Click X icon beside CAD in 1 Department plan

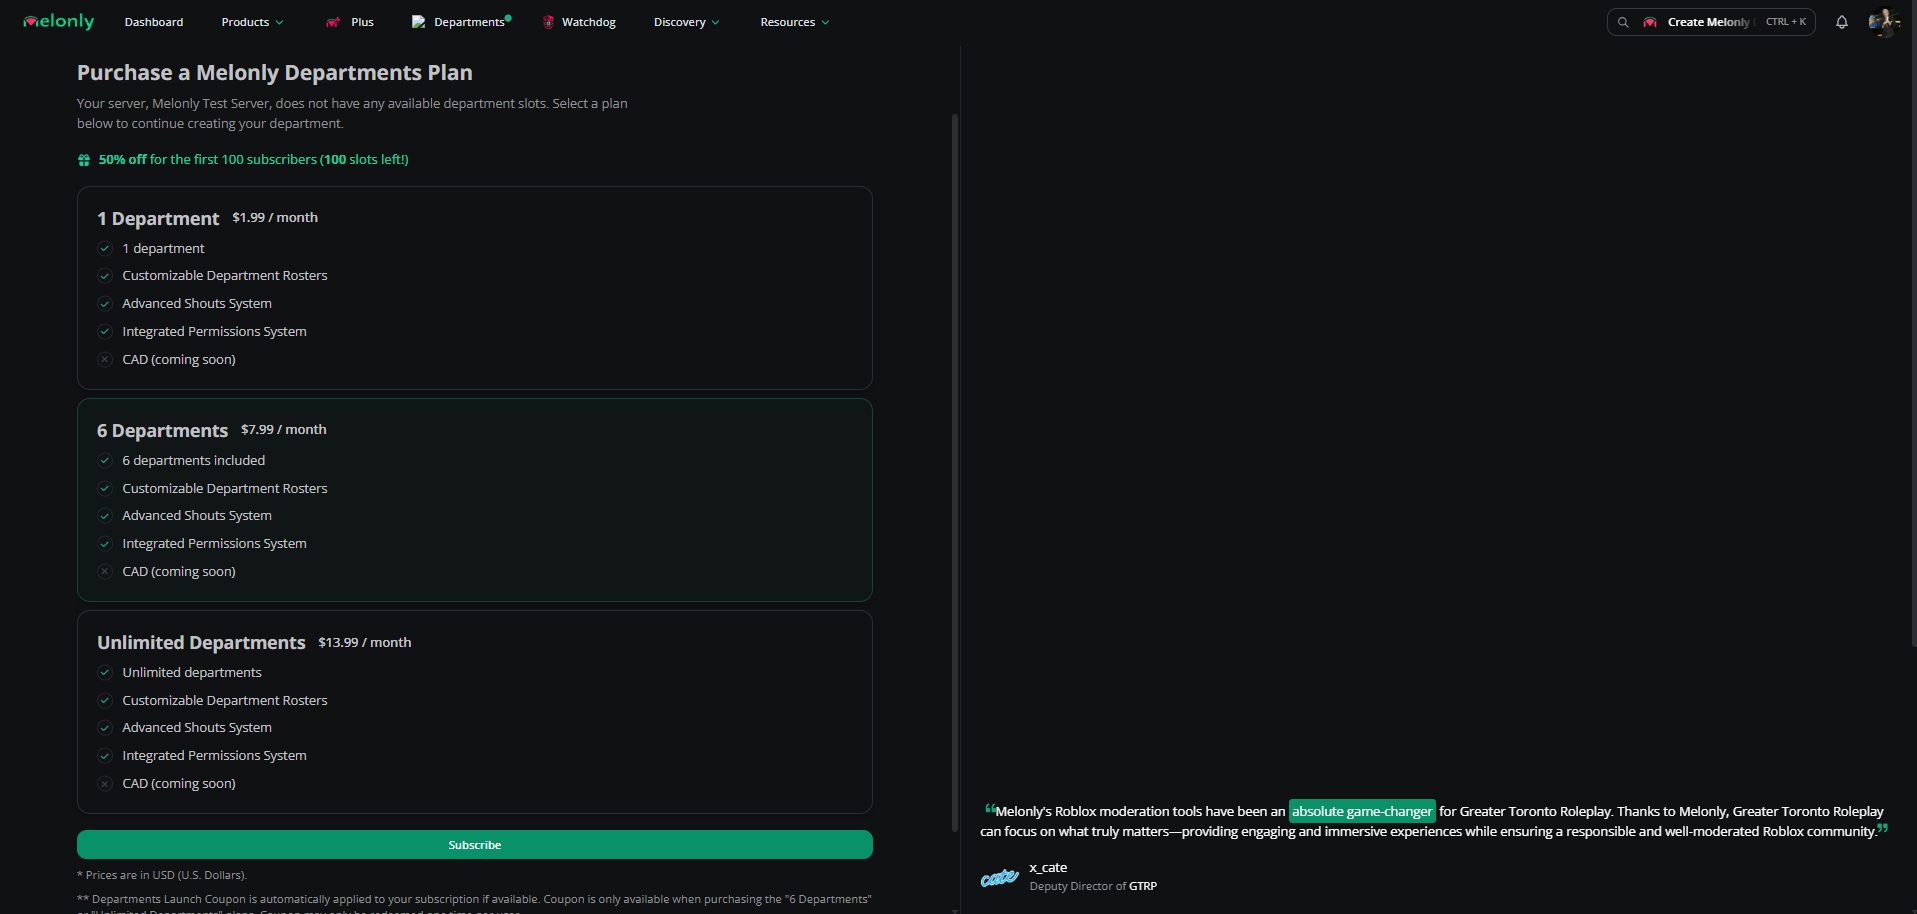click(105, 359)
